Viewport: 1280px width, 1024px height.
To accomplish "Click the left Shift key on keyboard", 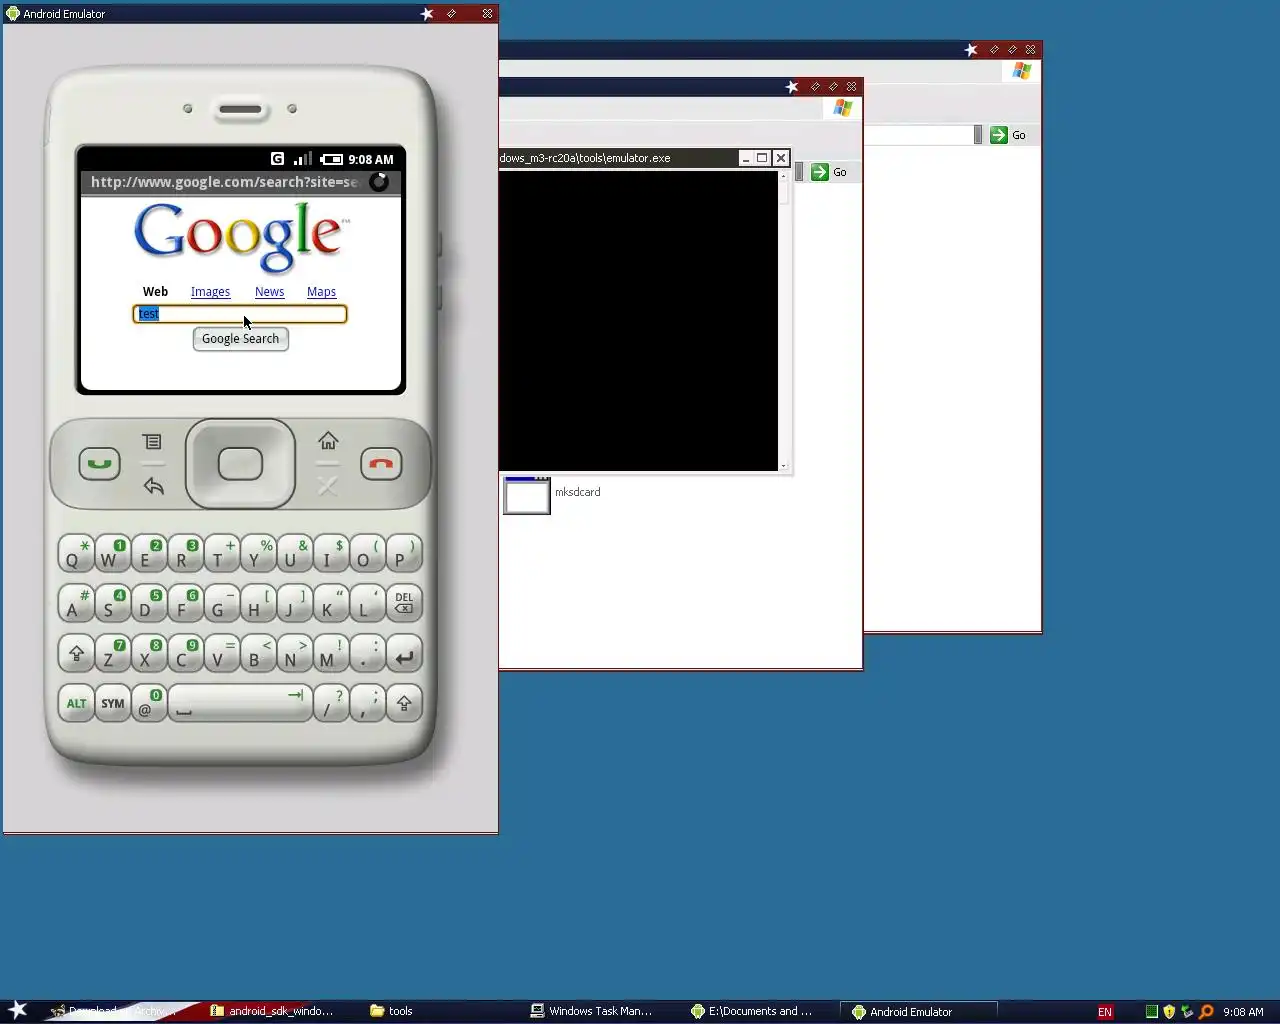I will pyautogui.click(x=76, y=655).
